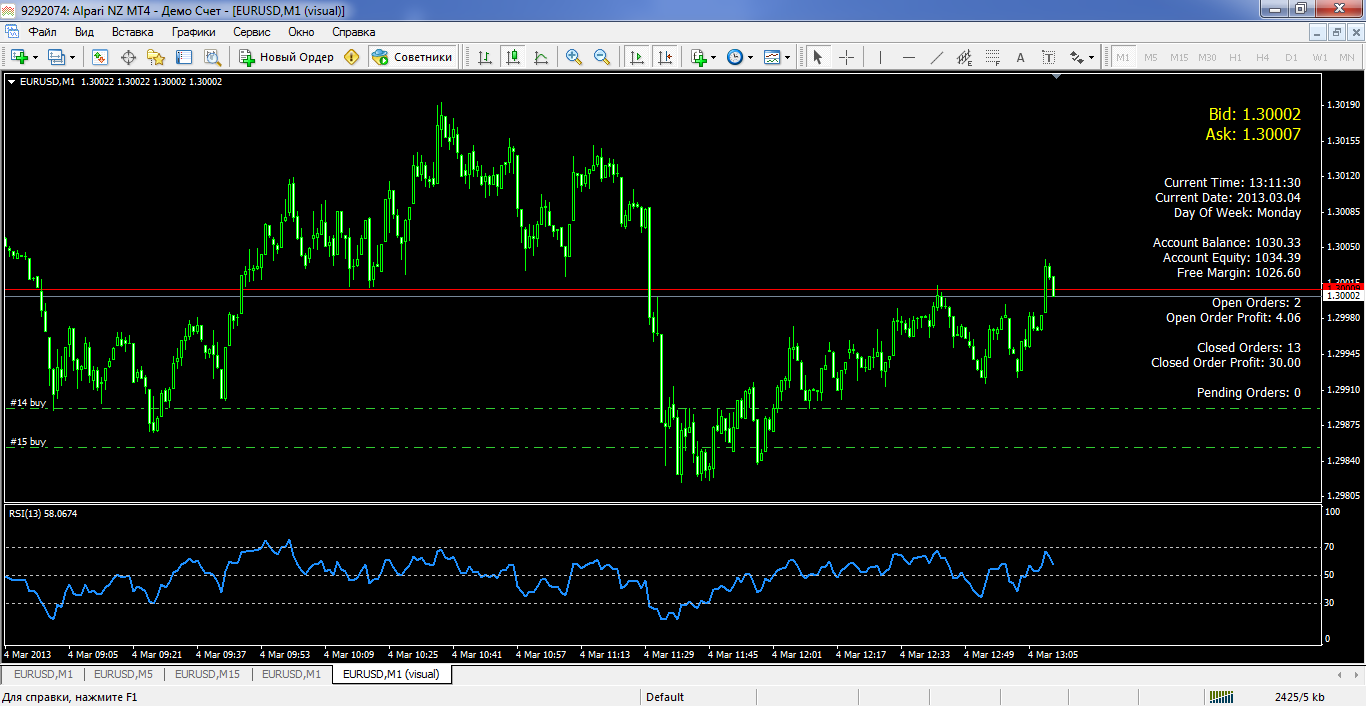Switch to the EURUSD,M5 chart tab
The height and width of the screenshot is (706, 1366).
point(123,674)
